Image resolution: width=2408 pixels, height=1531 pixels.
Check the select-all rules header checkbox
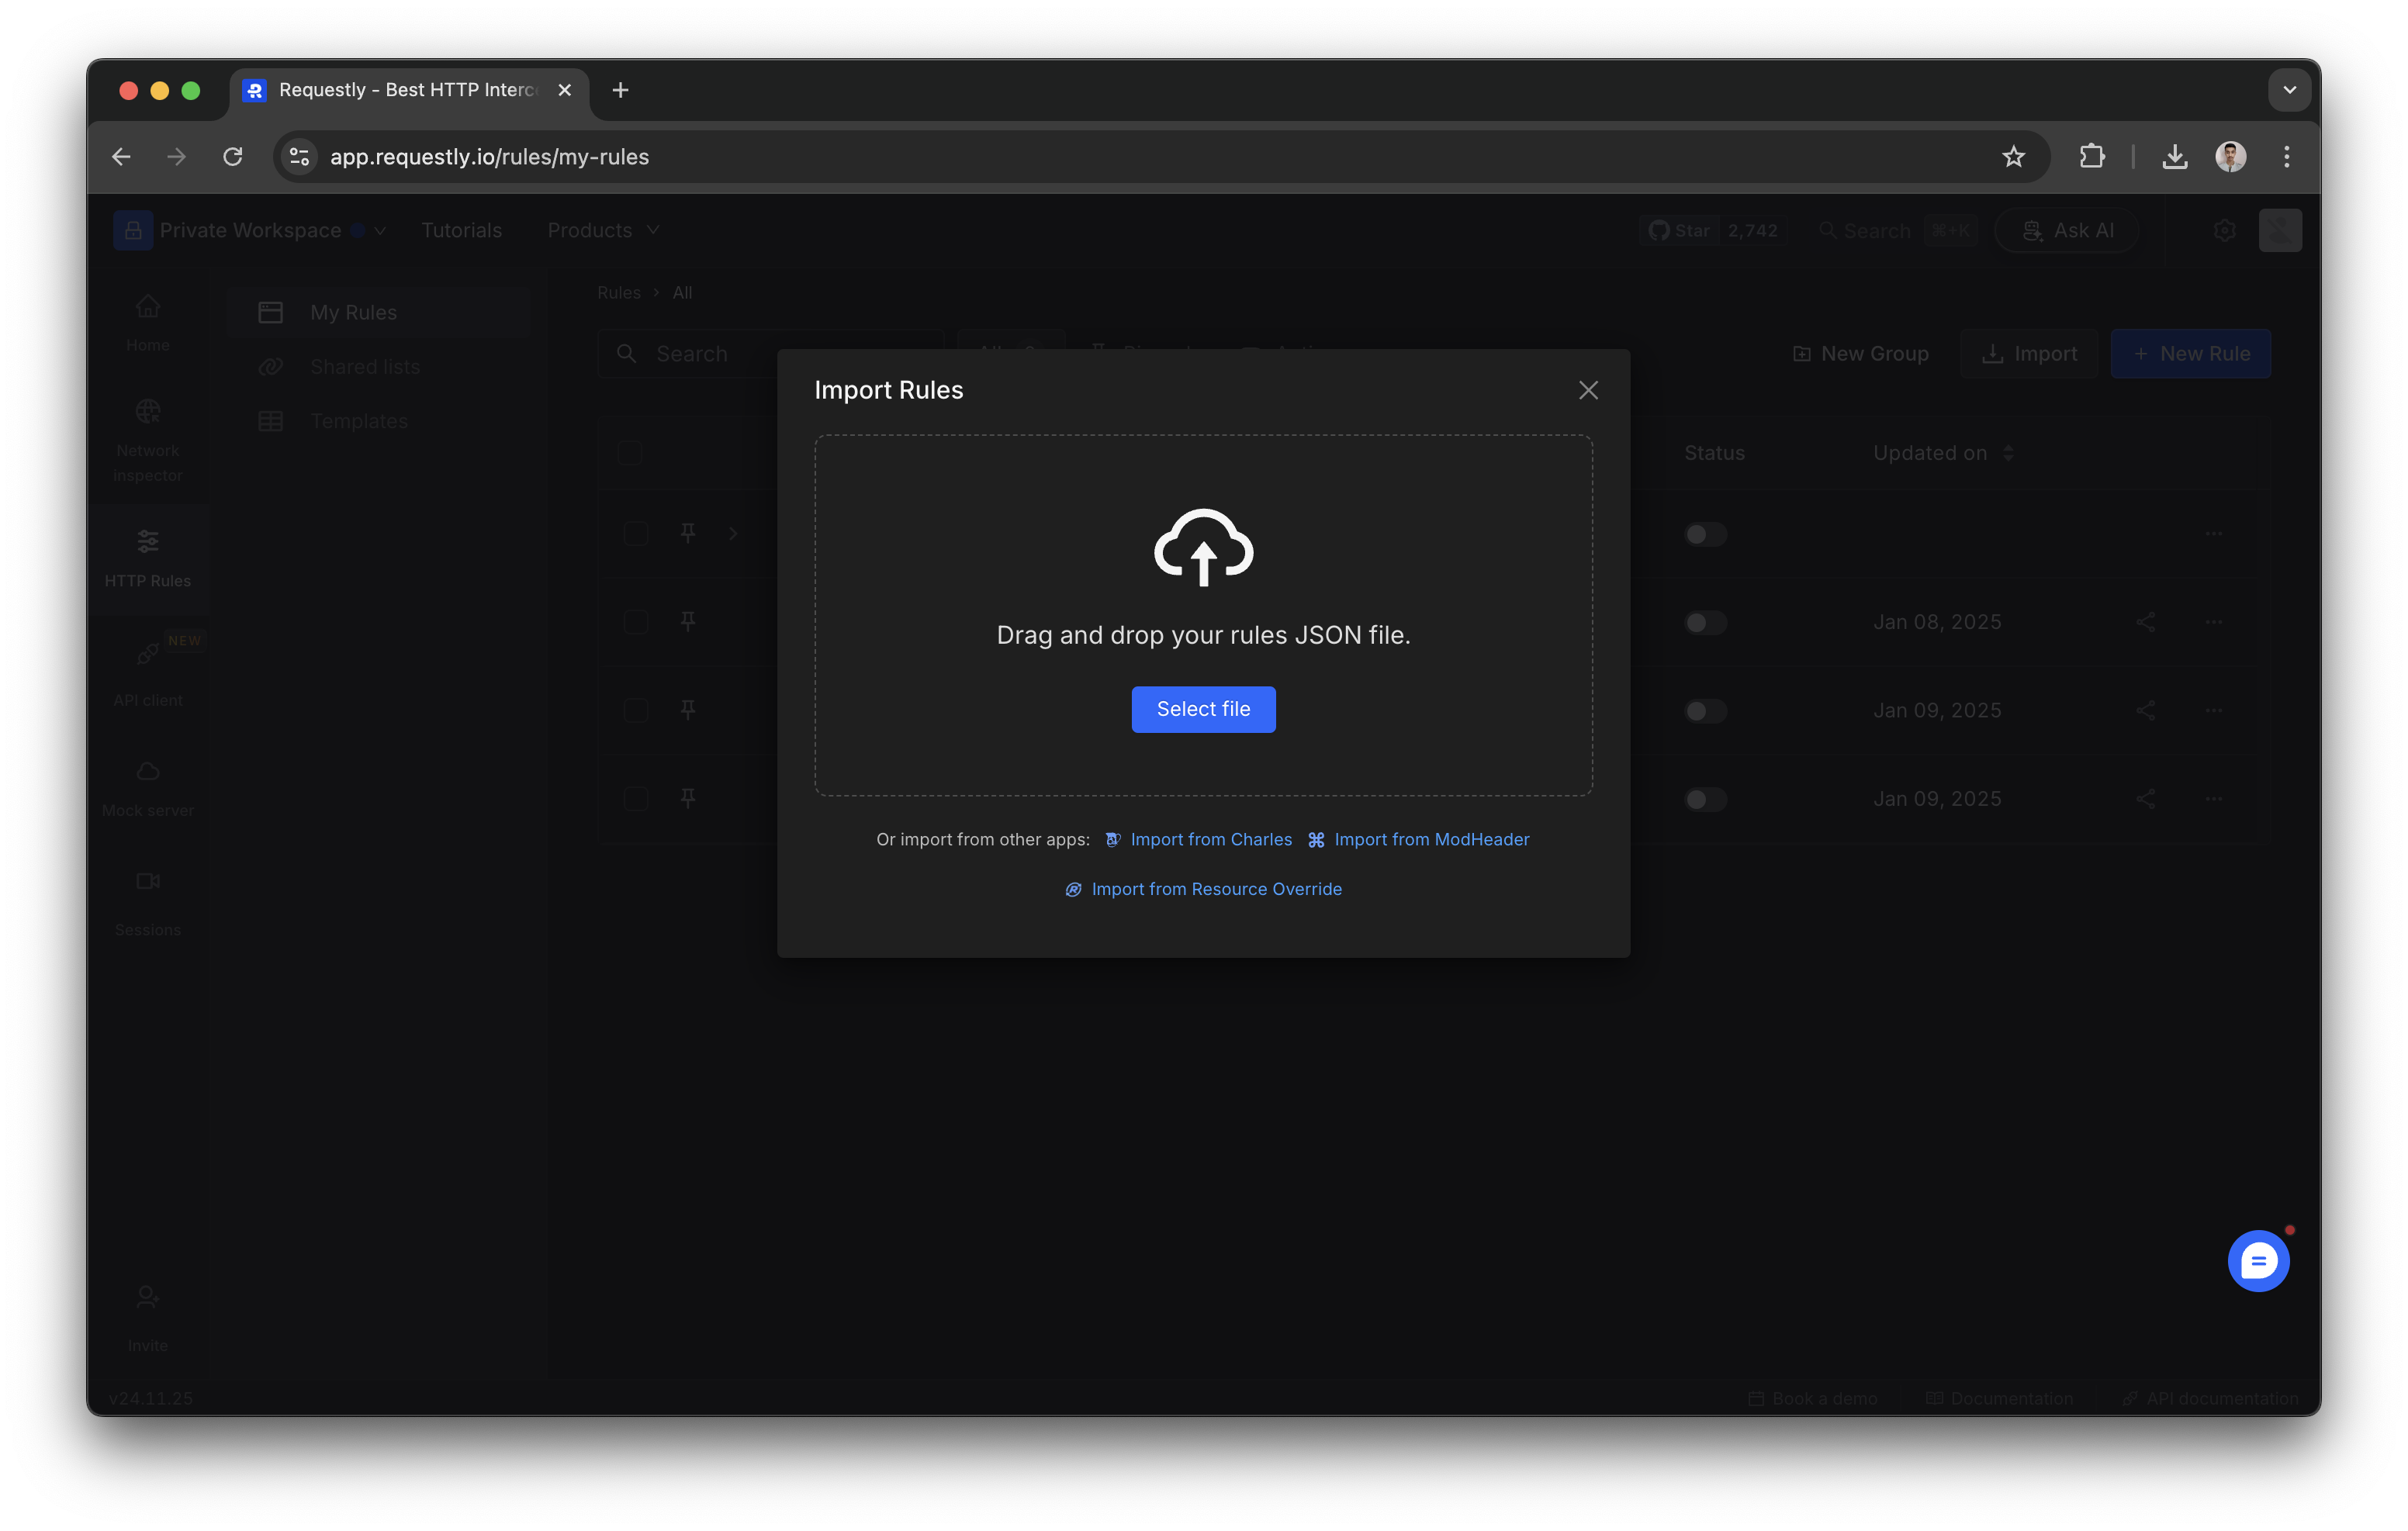(x=630, y=453)
